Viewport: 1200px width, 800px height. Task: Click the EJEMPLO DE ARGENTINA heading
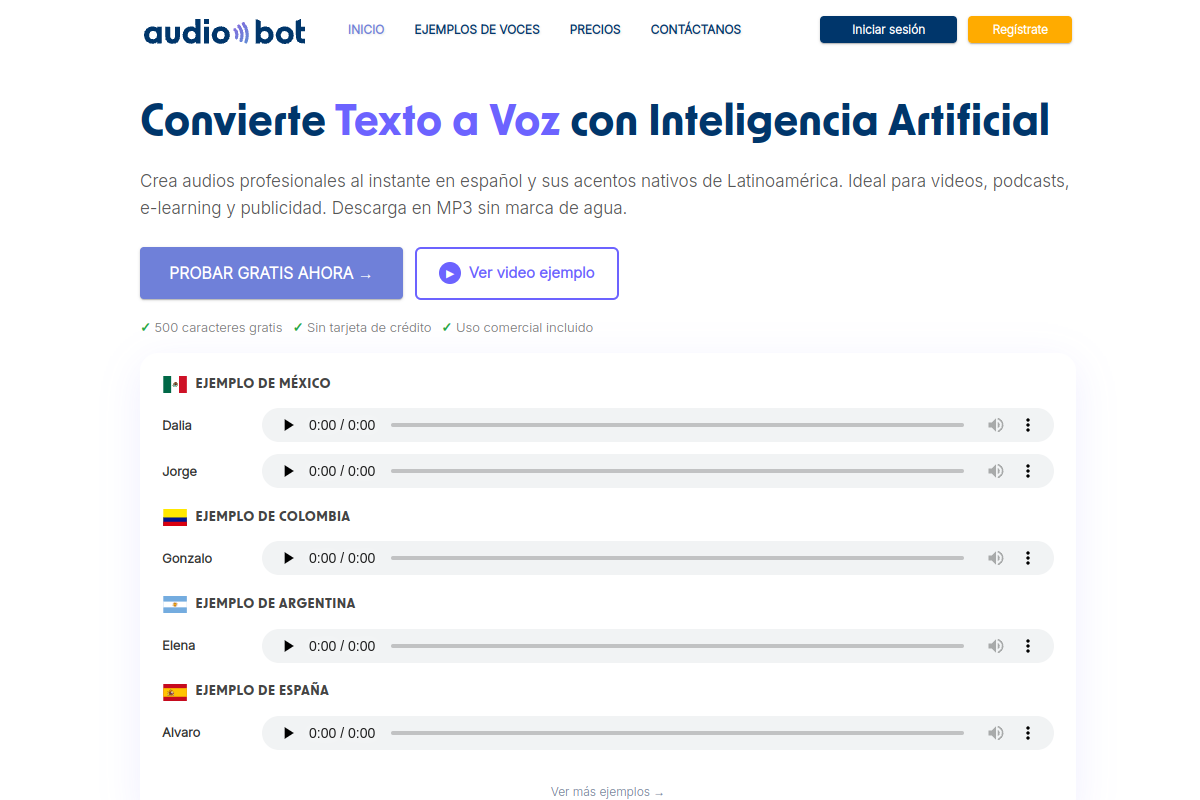point(275,604)
